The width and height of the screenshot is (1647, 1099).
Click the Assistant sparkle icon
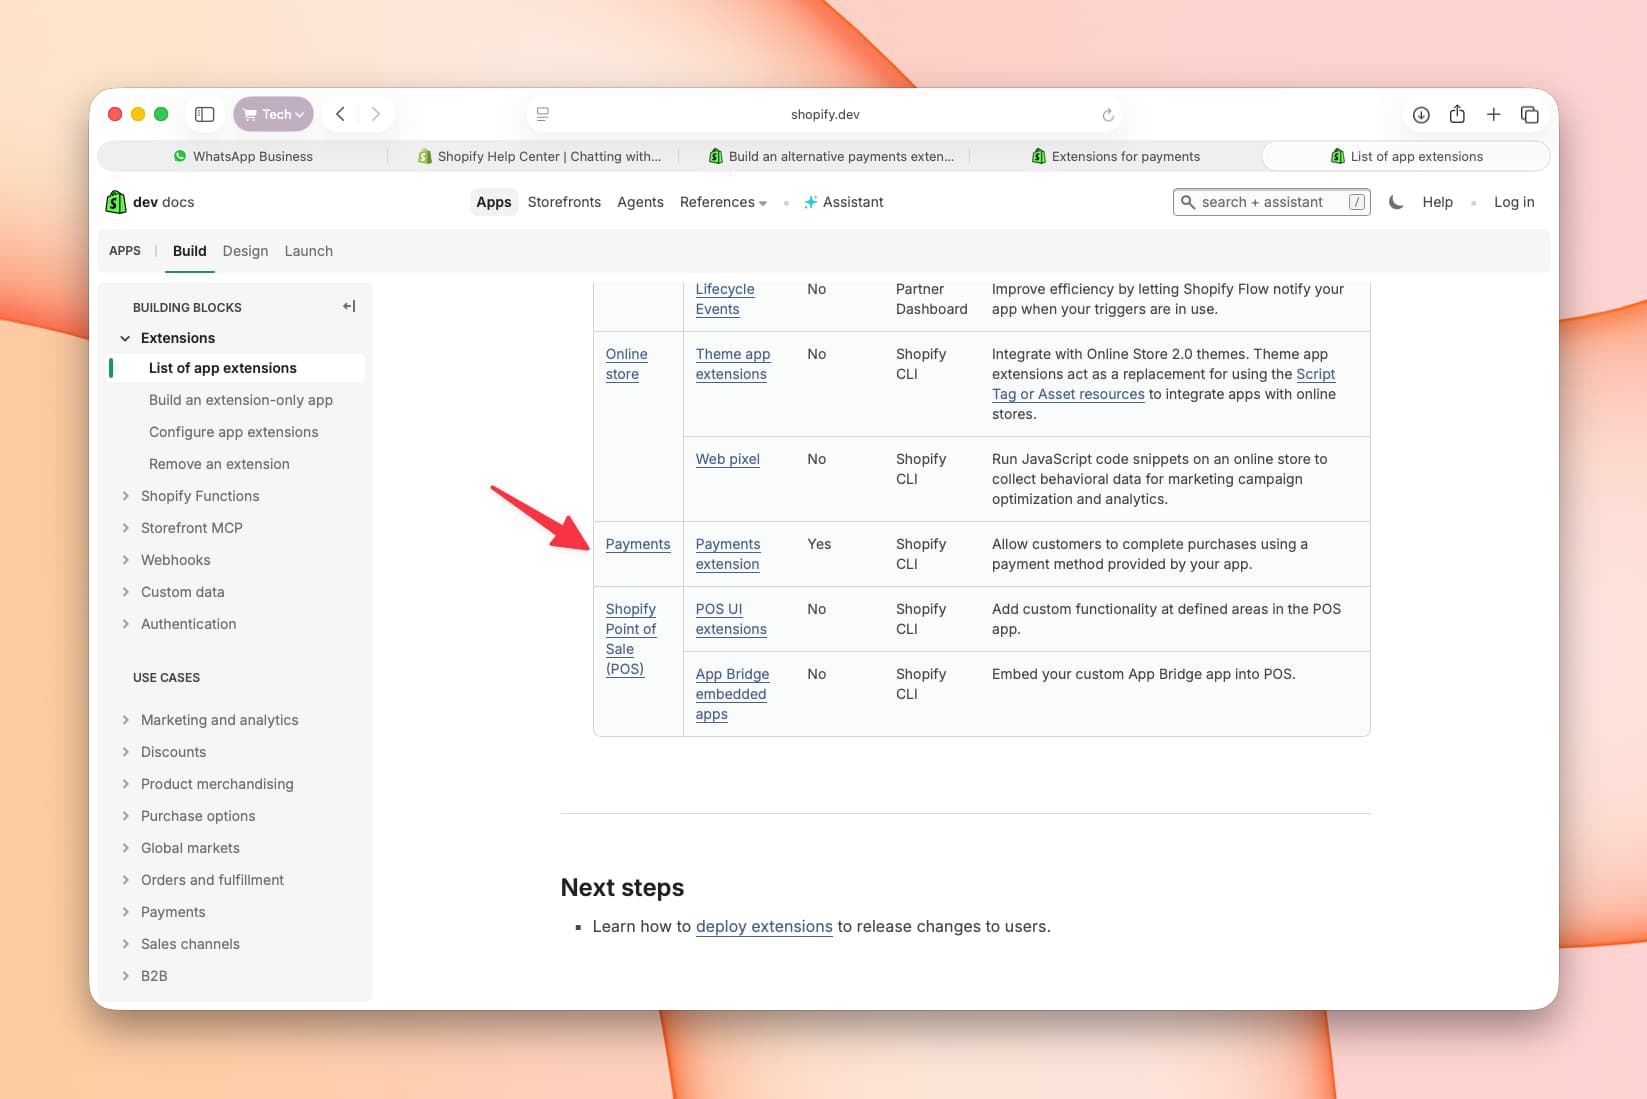point(811,202)
